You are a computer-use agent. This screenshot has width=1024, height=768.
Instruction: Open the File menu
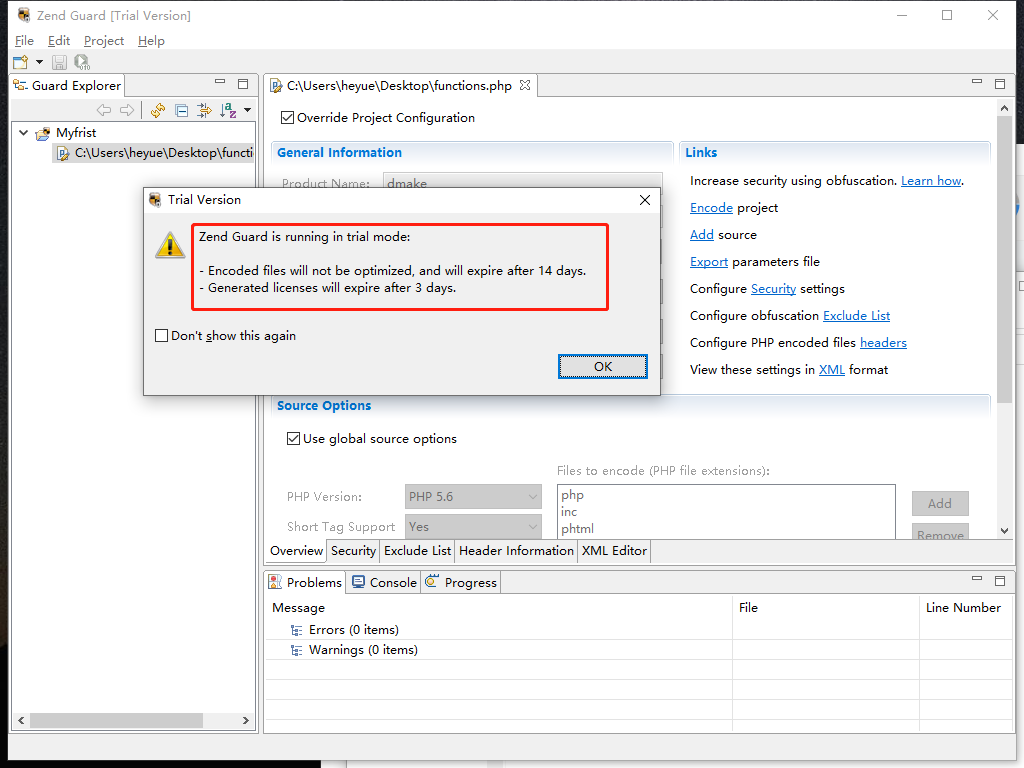24,40
